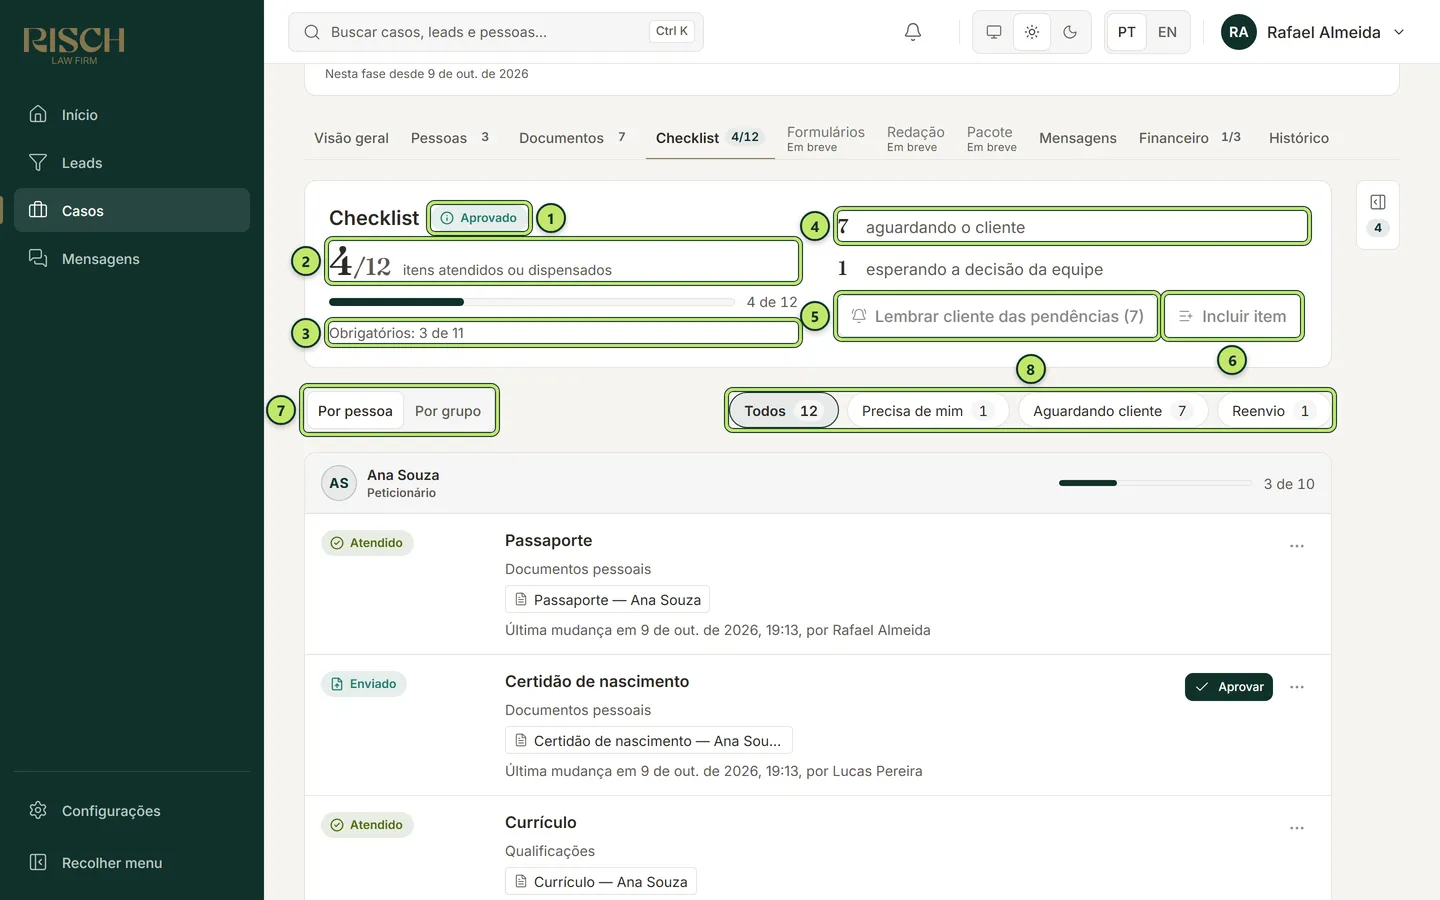Select dark theme moon icon
1440x900 pixels.
[1069, 32]
